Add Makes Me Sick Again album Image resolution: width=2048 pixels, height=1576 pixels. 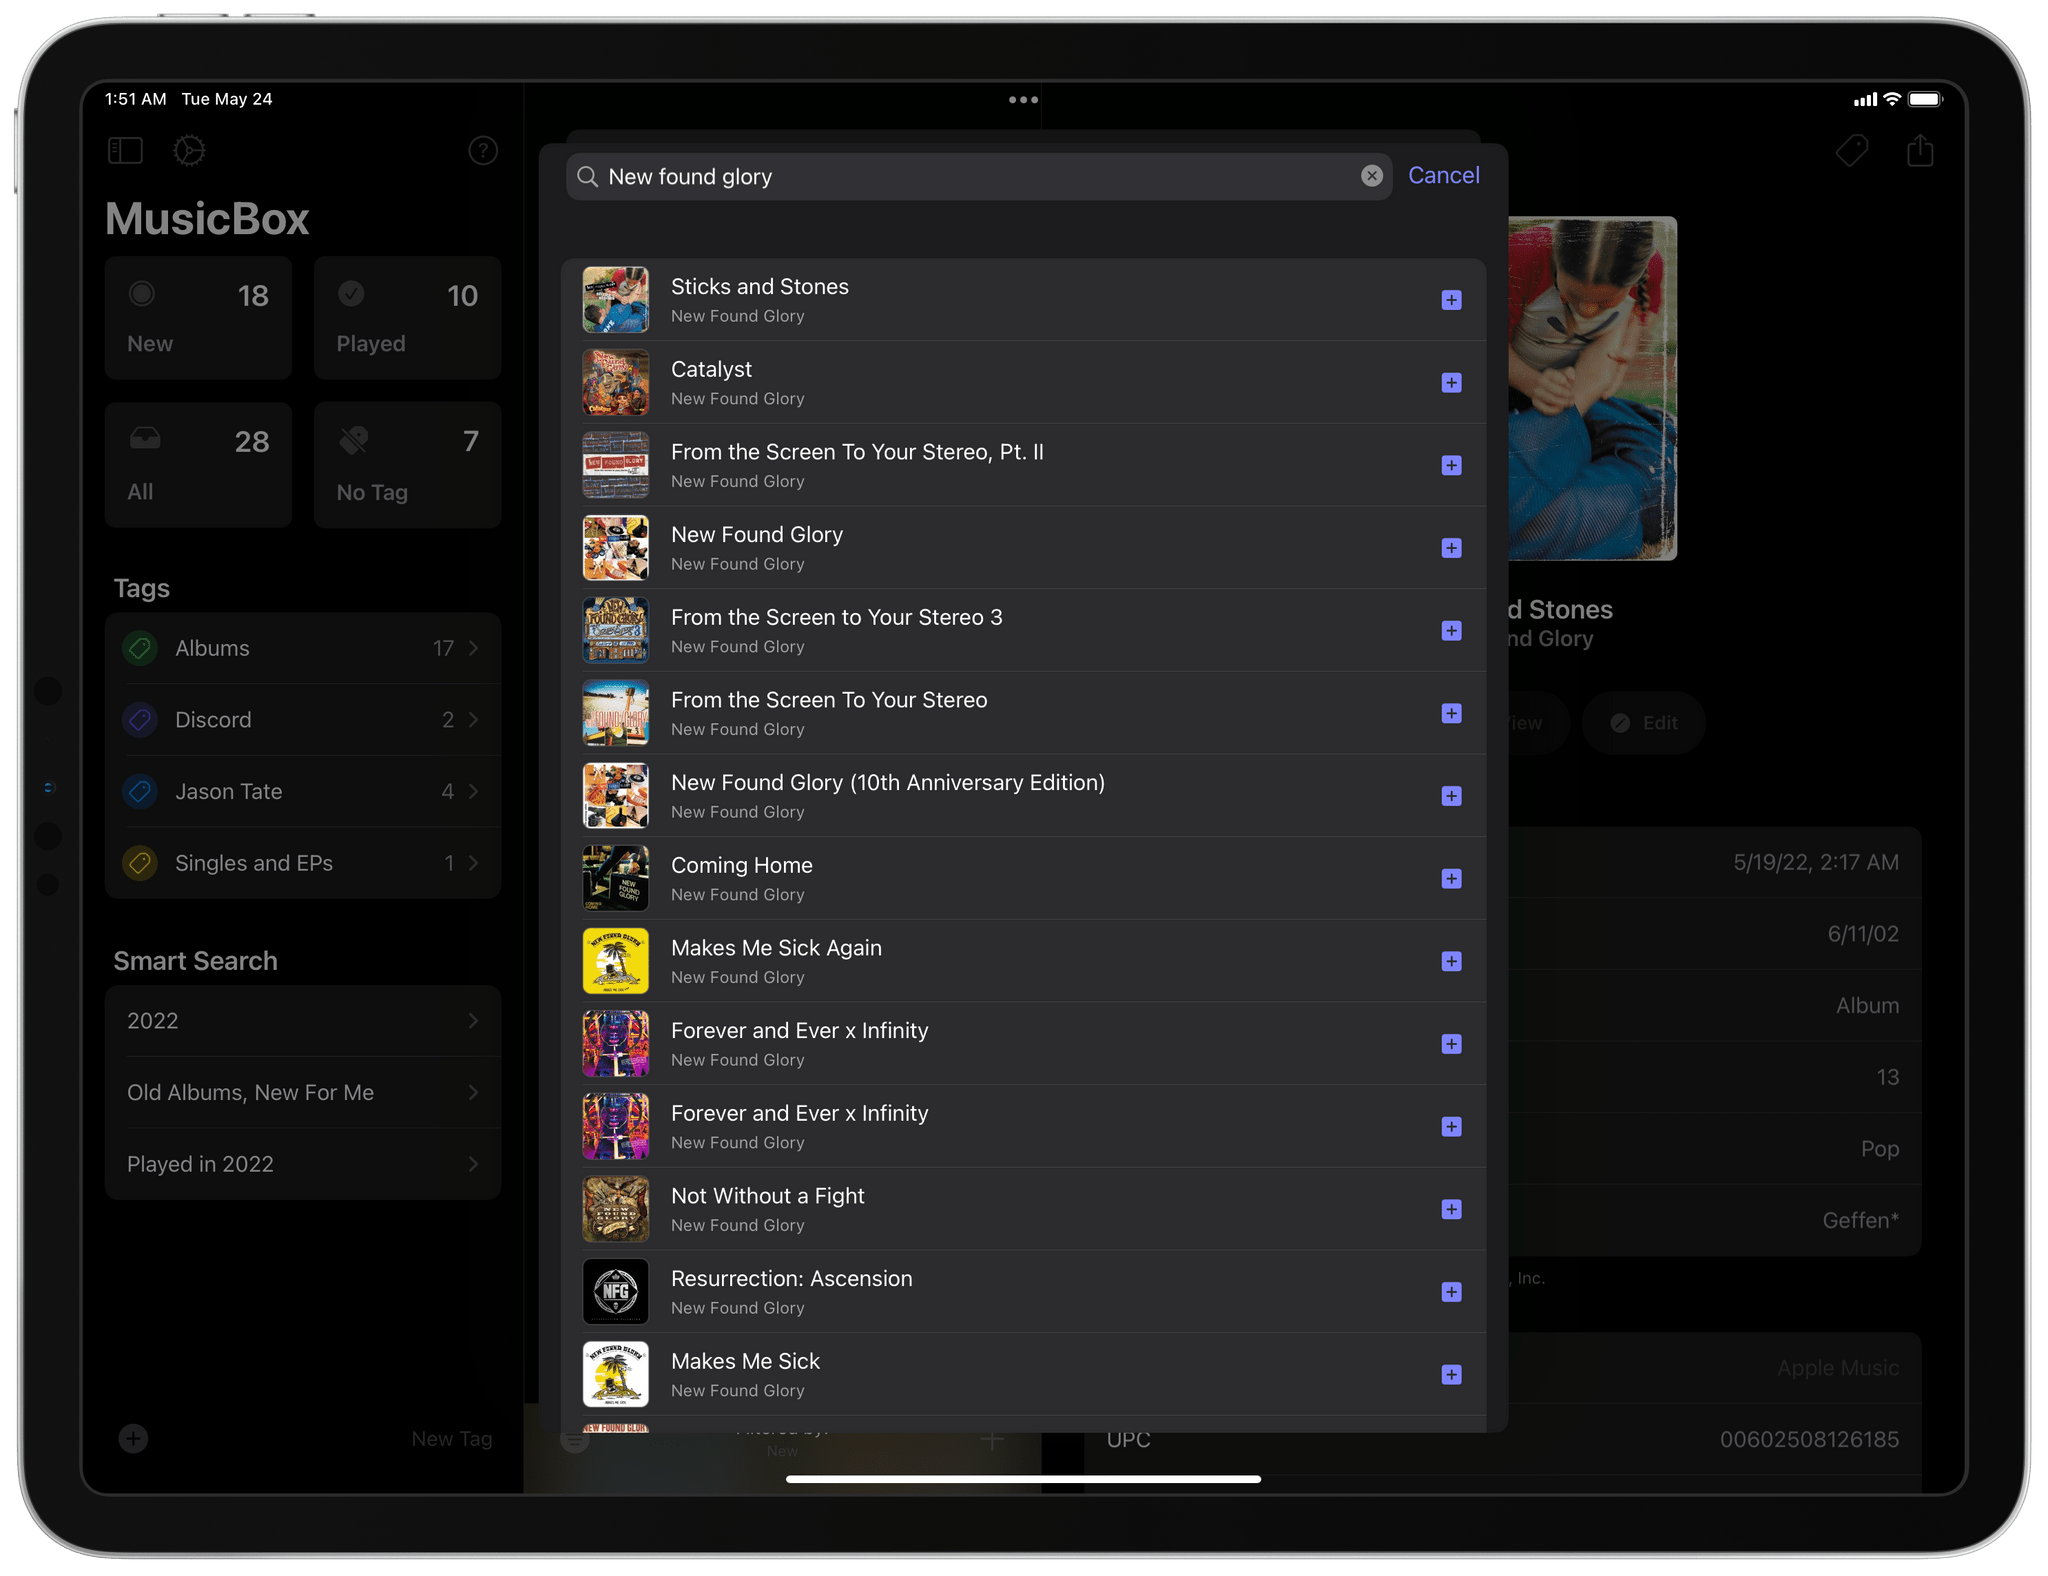pyautogui.click(x=1451, y=961)
